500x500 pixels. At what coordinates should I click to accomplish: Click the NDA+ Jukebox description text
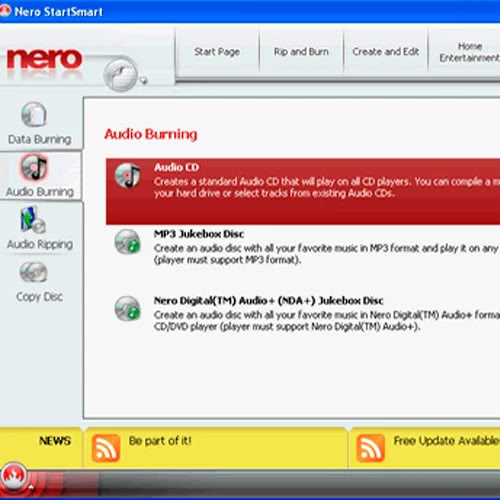click(x=327, y=321)
